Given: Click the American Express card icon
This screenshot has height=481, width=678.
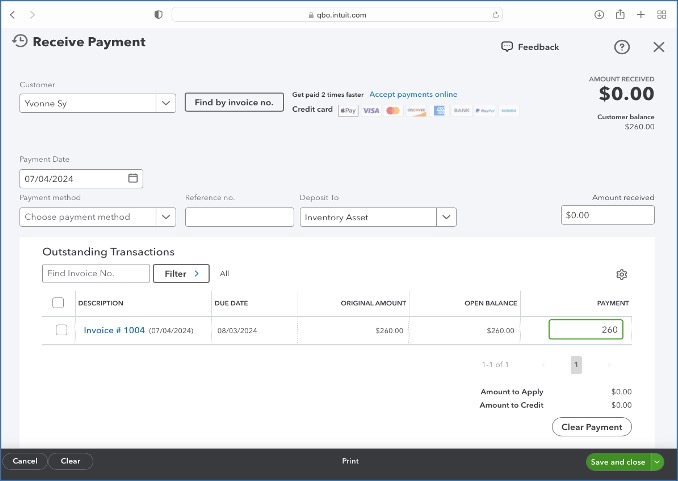Looking at the screenshot, I should point(439,111).
